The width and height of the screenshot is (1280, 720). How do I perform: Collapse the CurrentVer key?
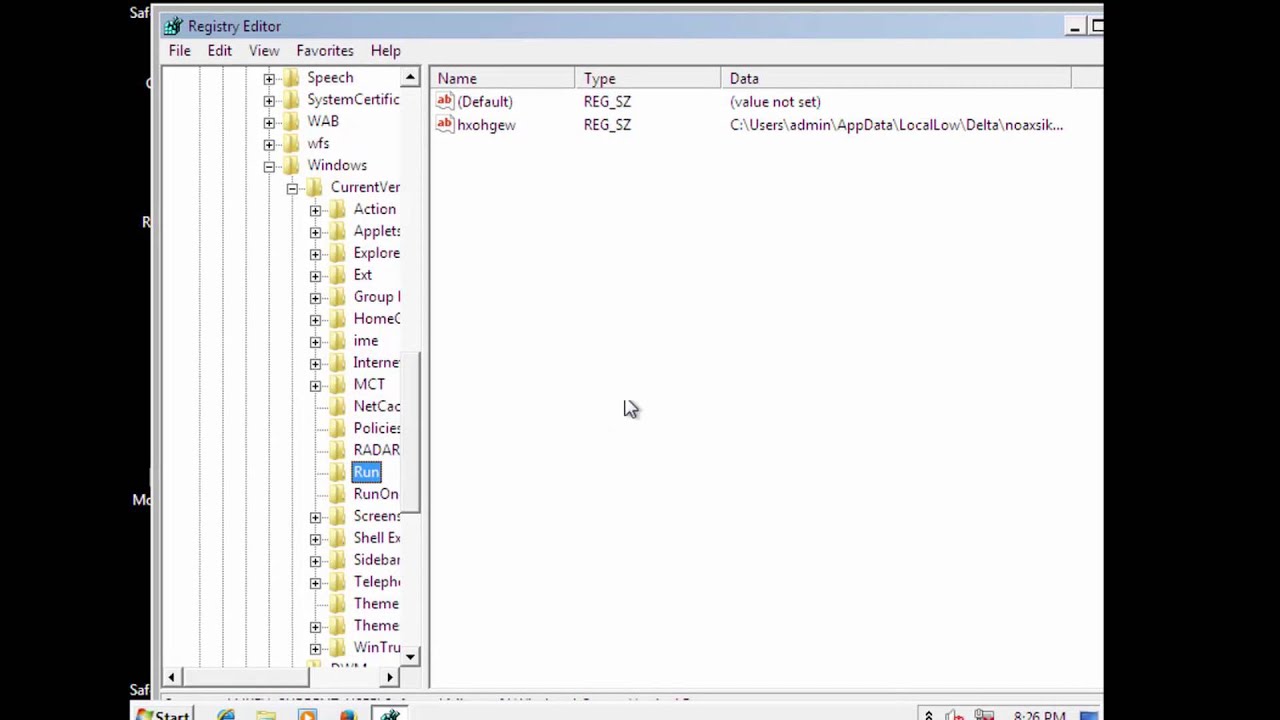292,188
